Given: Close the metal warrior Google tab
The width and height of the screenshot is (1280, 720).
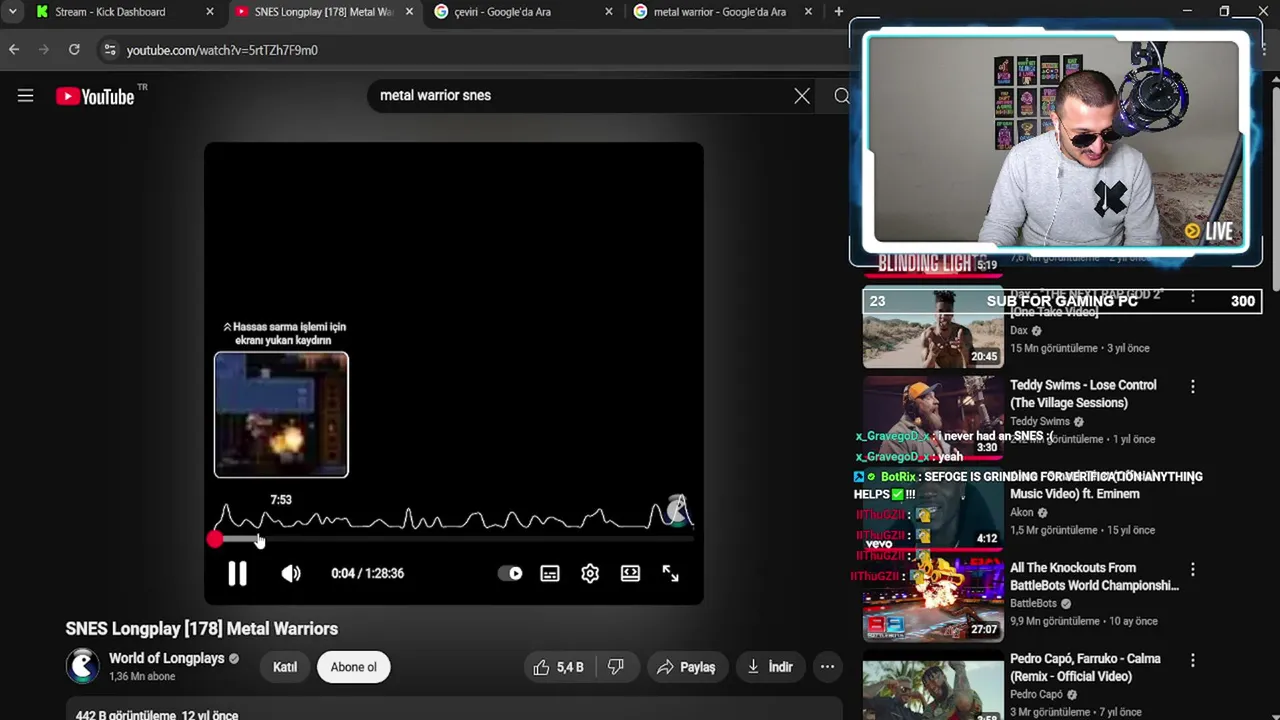Looking at the screenshot, I should coord(808,12).
